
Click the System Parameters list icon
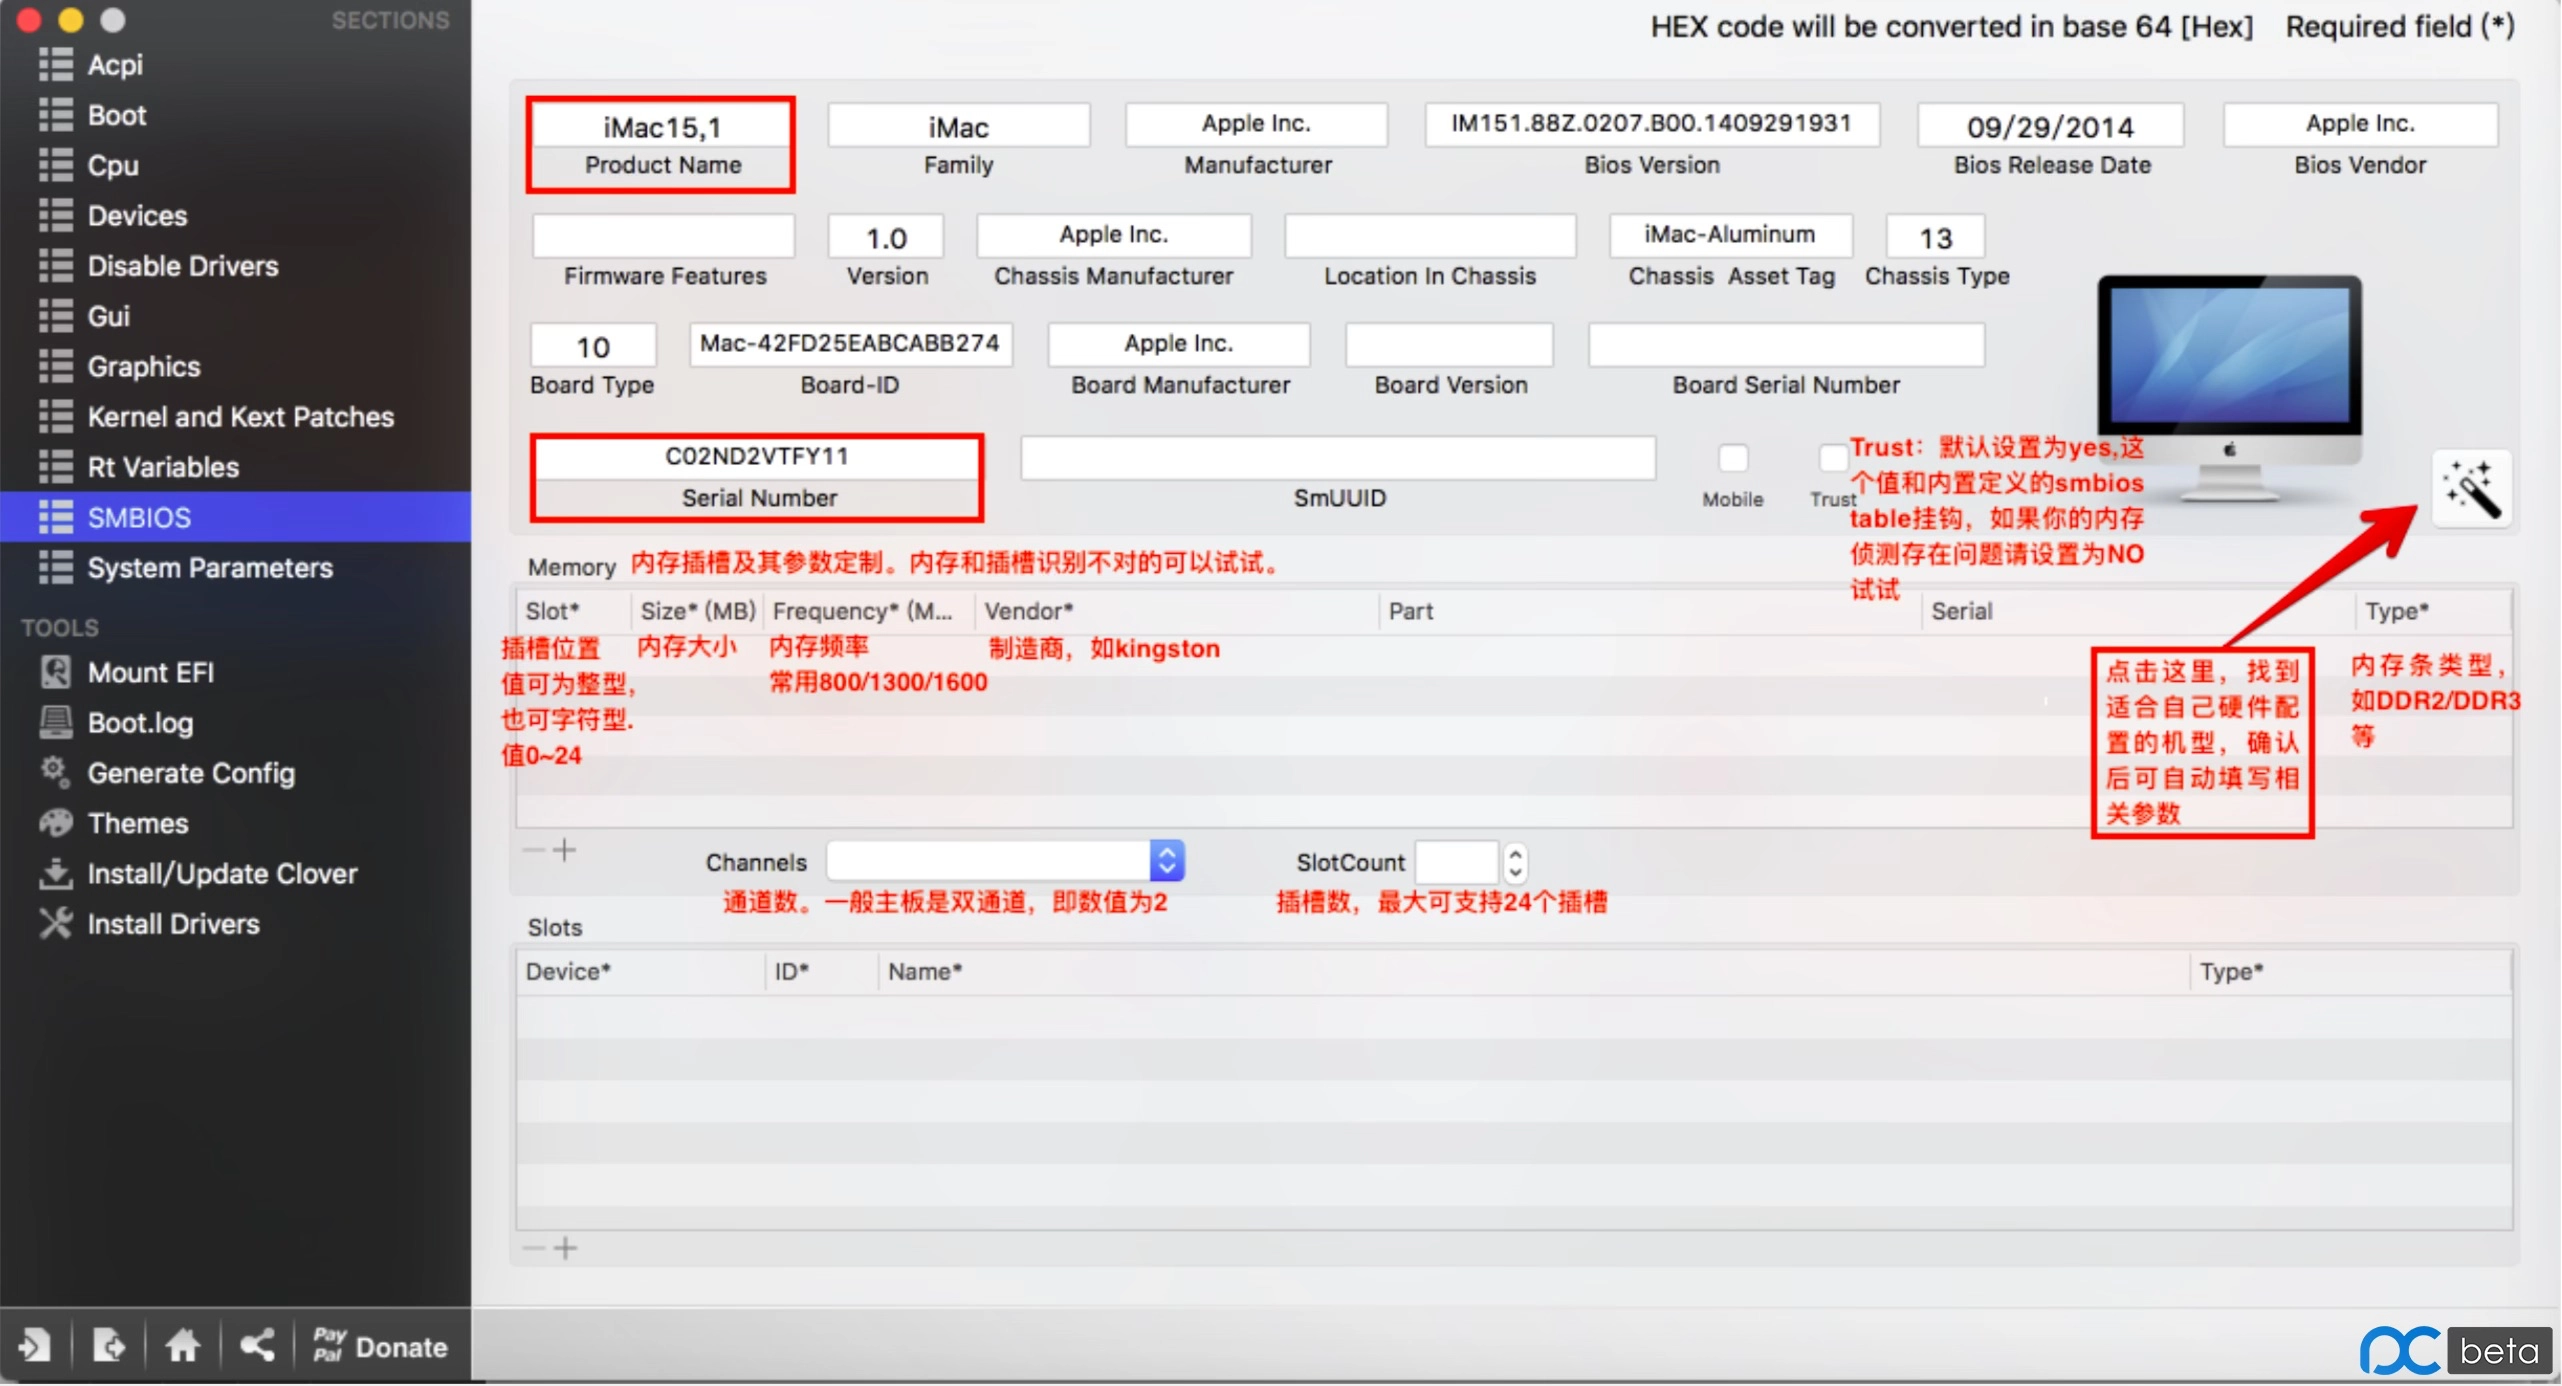[x=56, y=567]
